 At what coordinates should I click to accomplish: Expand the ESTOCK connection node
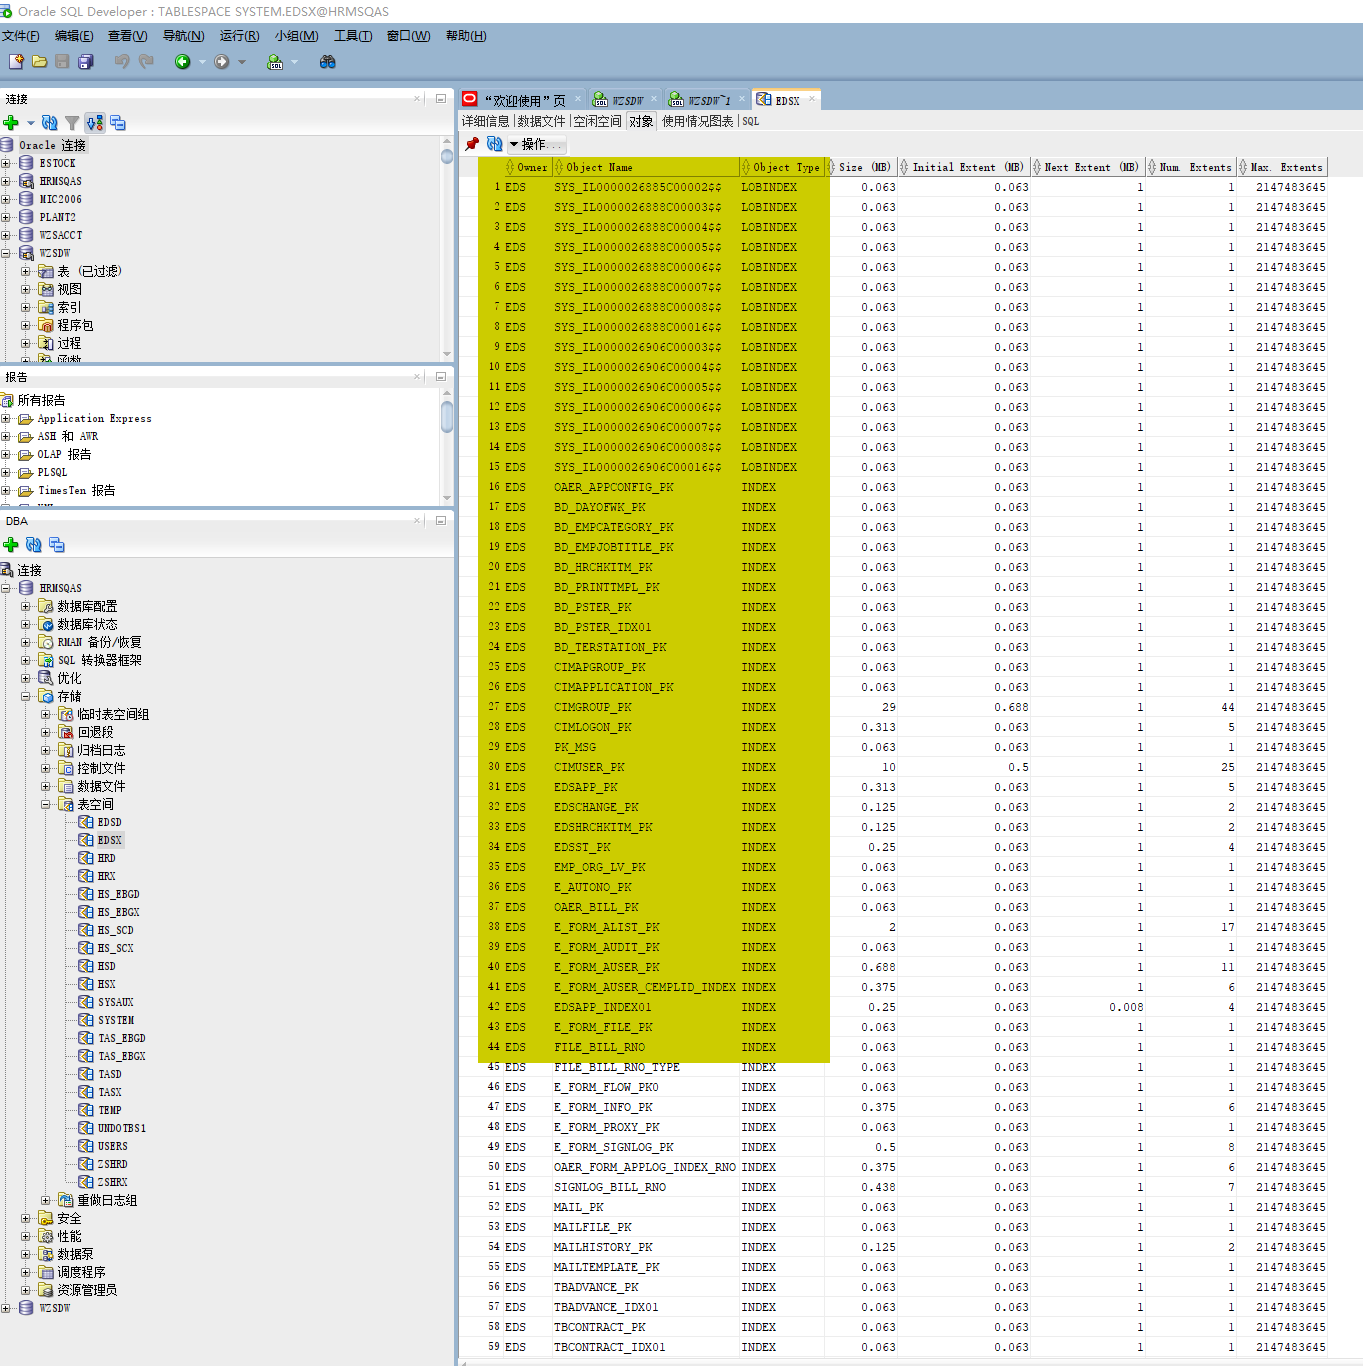[6, 163]
